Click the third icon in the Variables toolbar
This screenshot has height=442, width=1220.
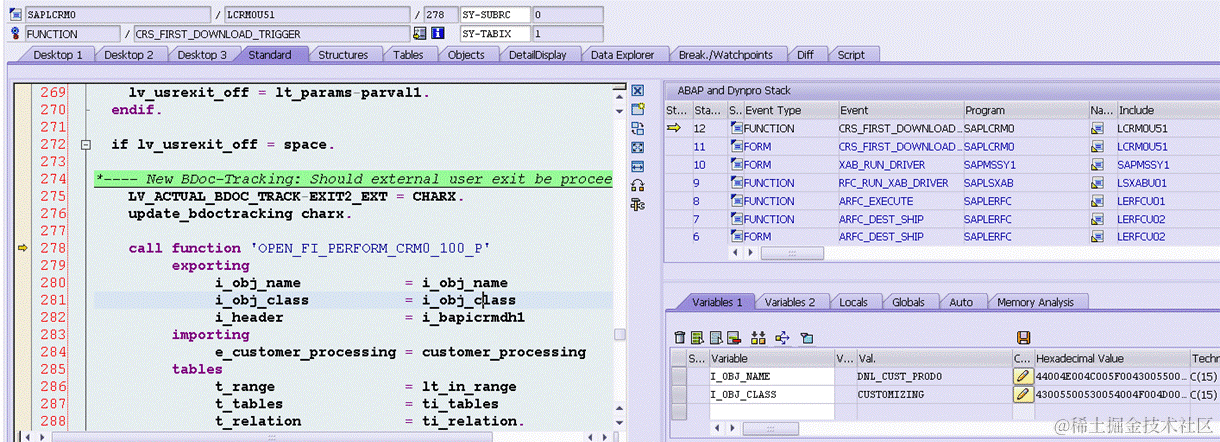click(715, 338)
